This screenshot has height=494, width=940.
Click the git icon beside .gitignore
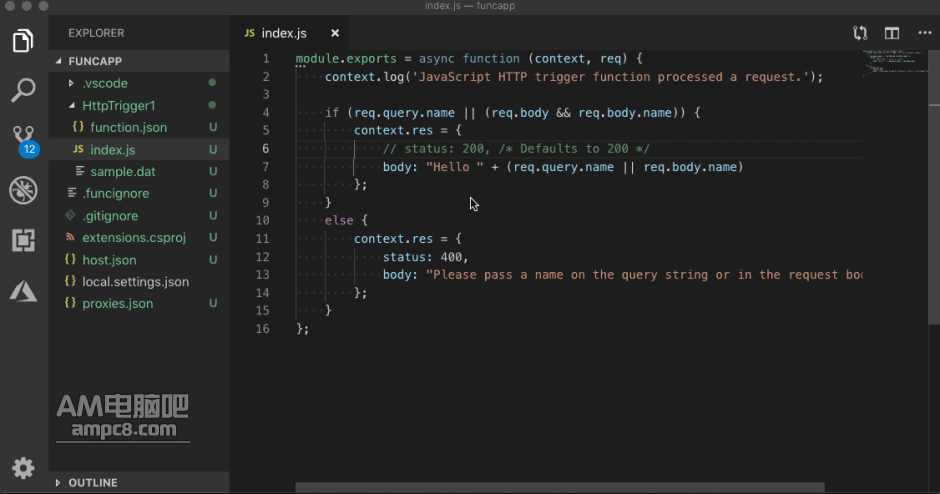pos(70,215)
